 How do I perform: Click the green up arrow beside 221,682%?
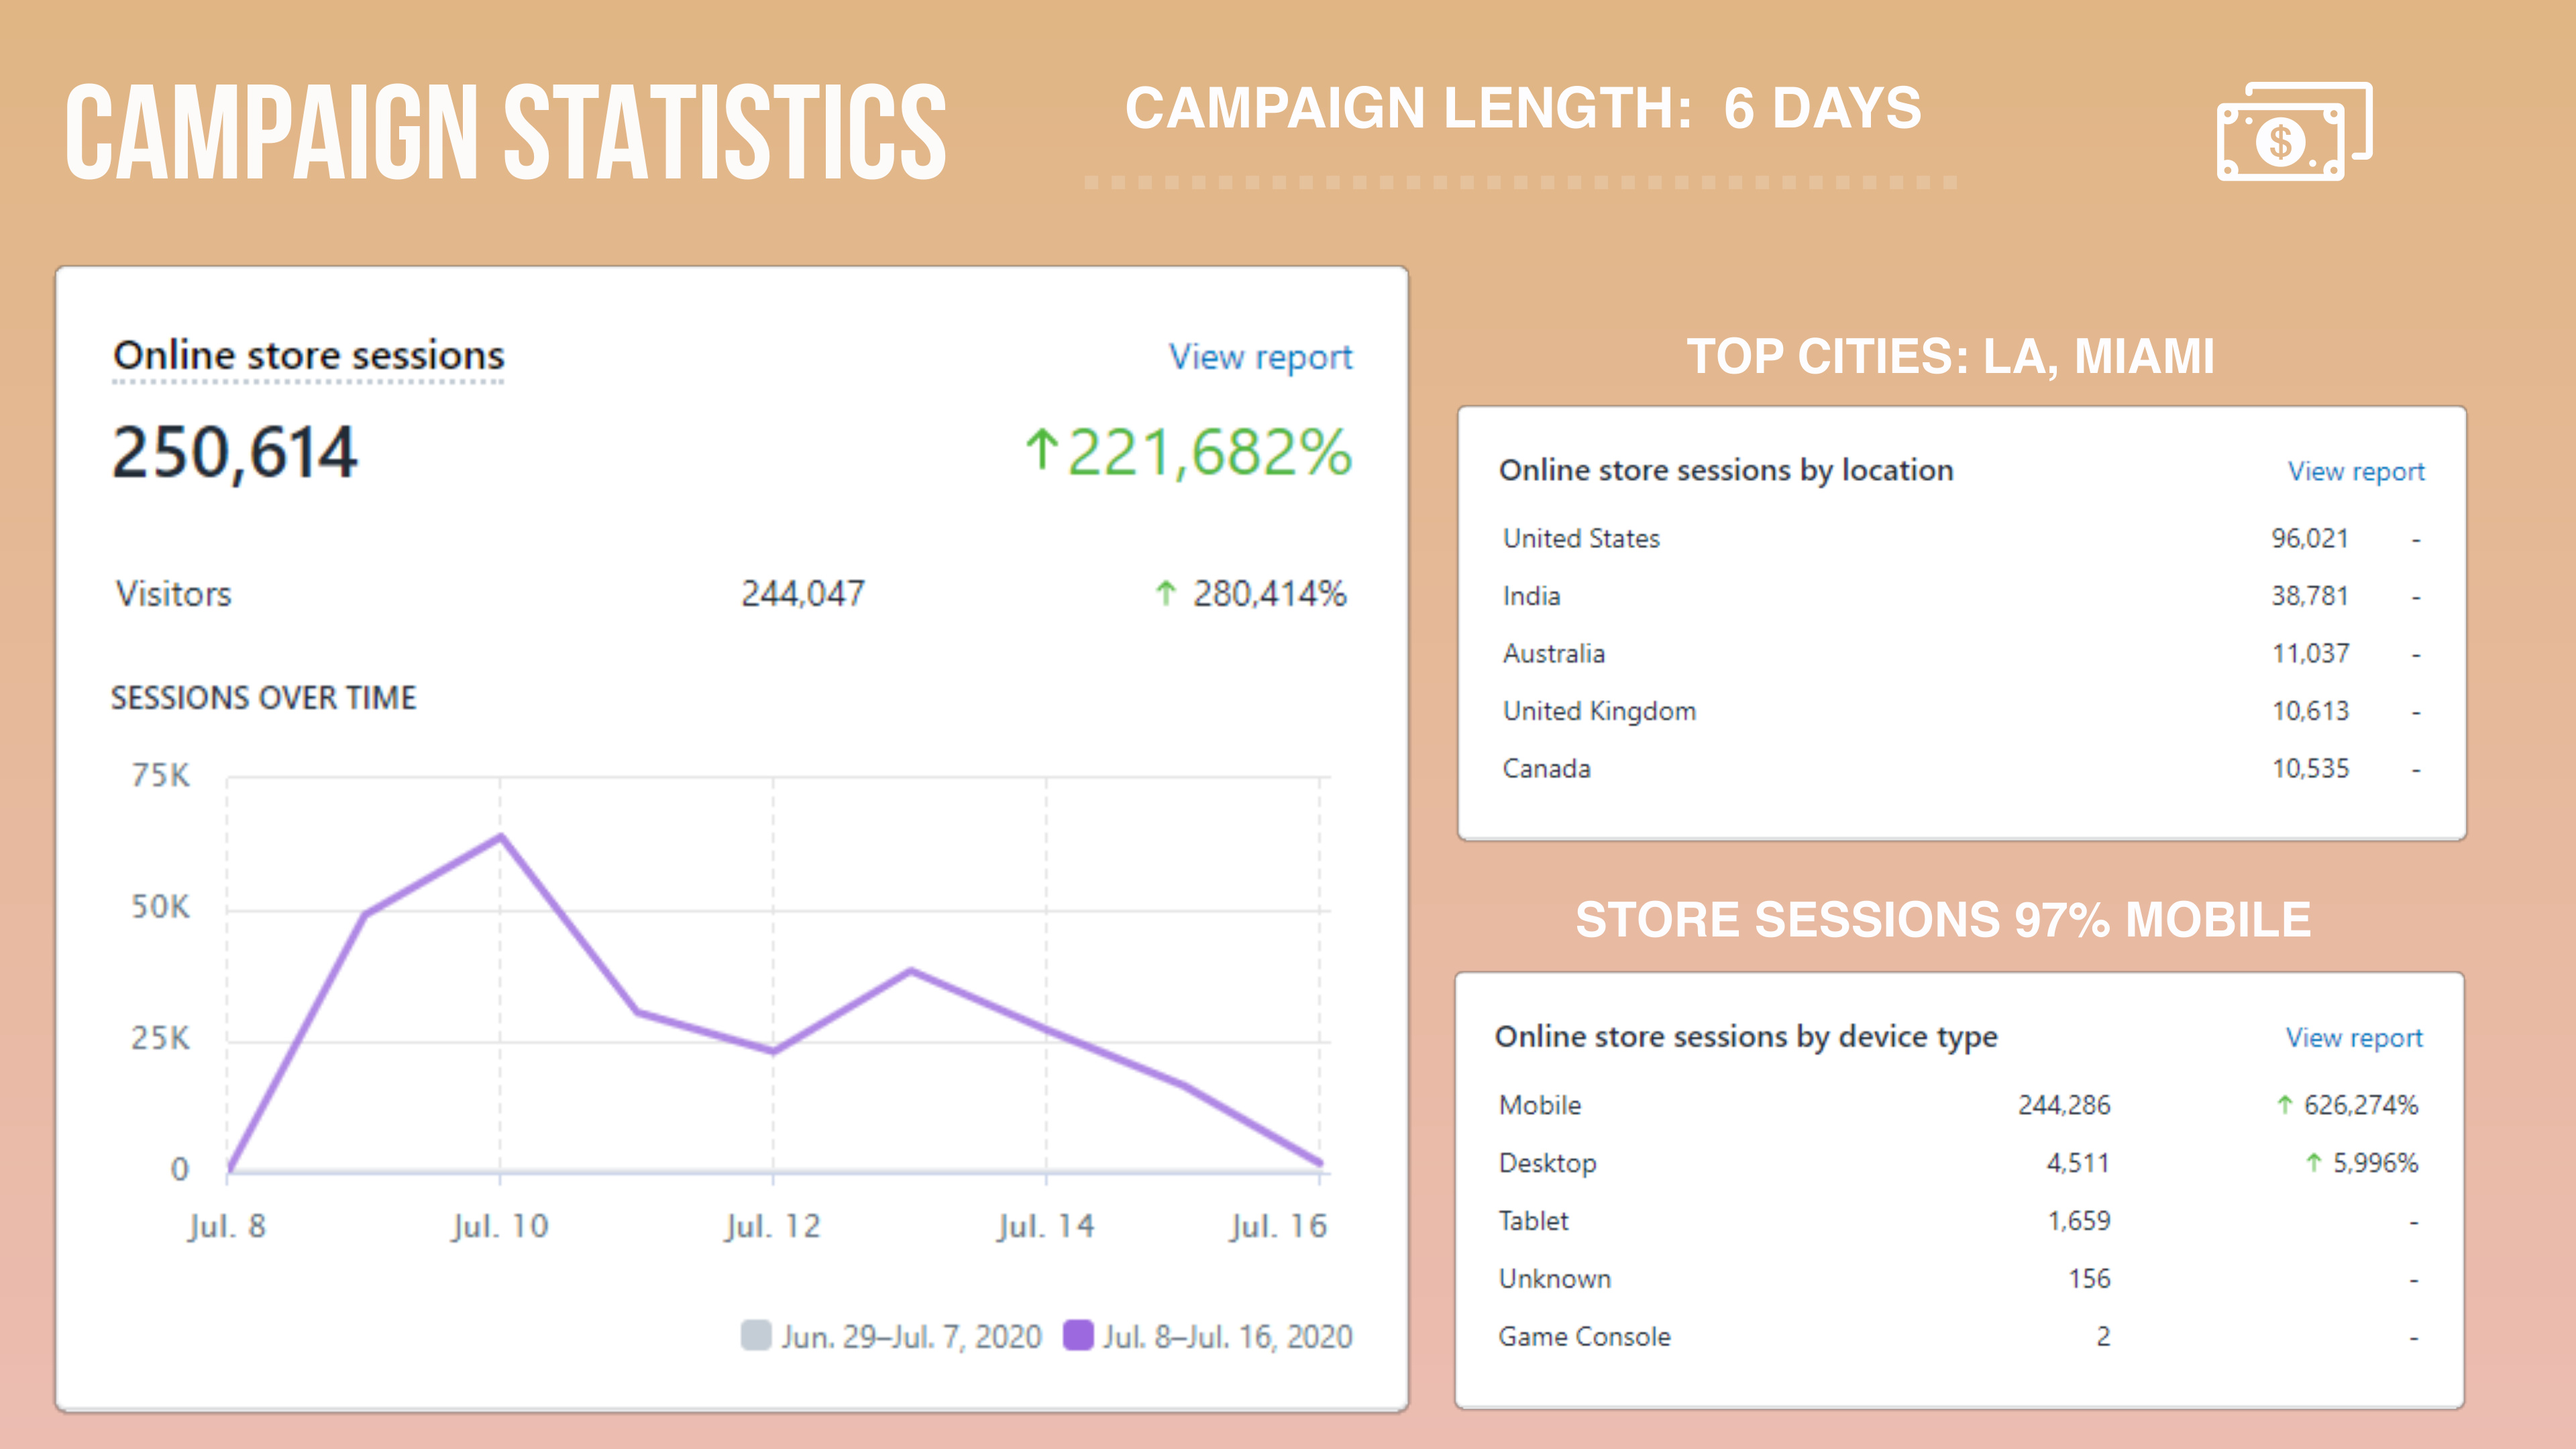pyautogui.click(x=1041, y=450)
